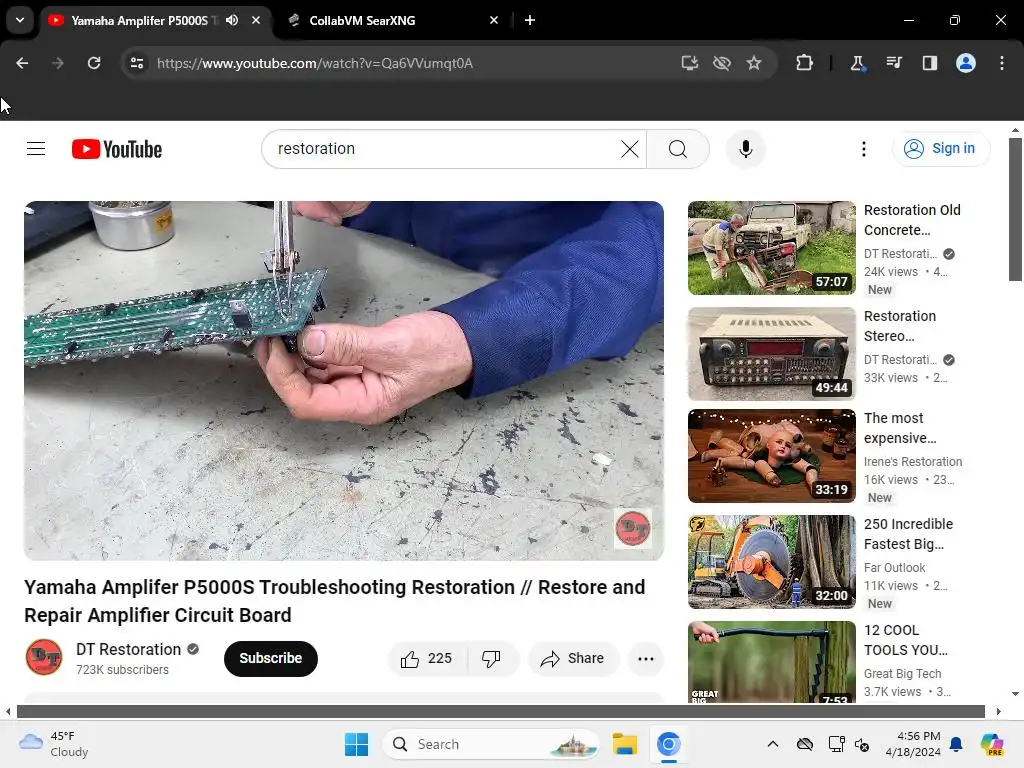Open the YouTube hamburger guide menu
Screen dimensions: 1024x768
[x=36, y=149]
